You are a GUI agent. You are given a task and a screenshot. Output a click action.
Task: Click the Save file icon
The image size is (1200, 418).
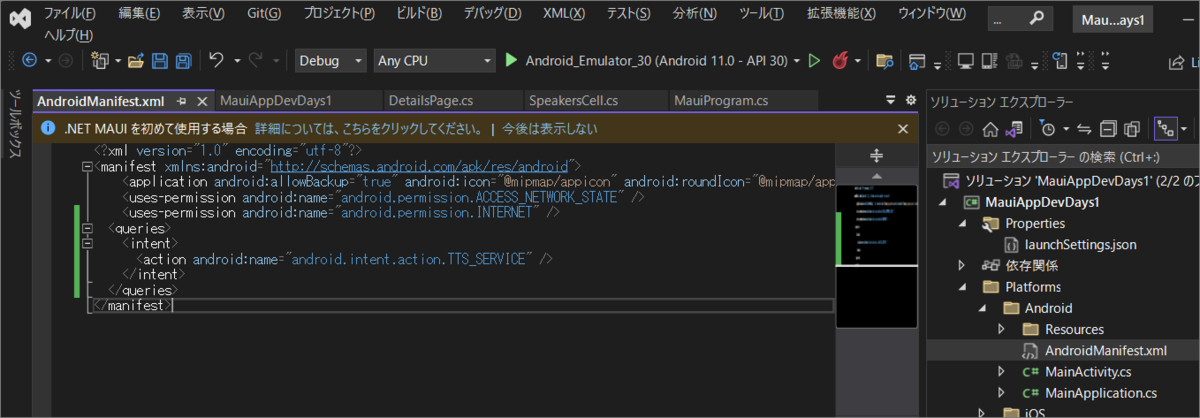click(160, 61)
